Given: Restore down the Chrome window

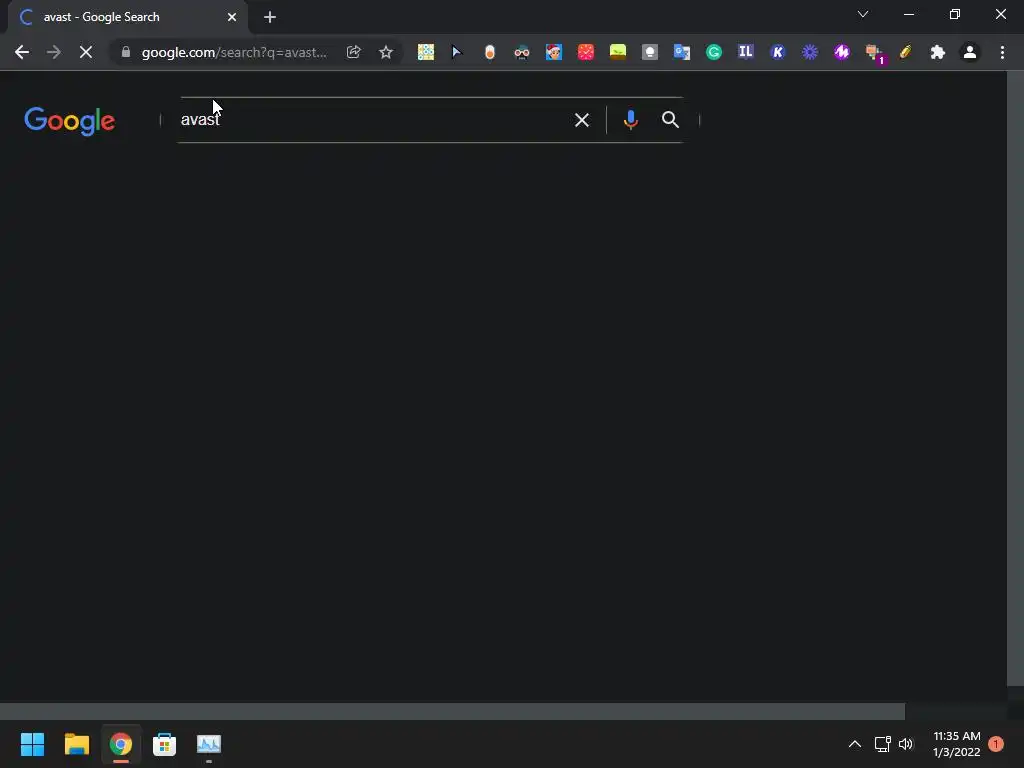Looking at the screenshot, I should pos(955,14).
